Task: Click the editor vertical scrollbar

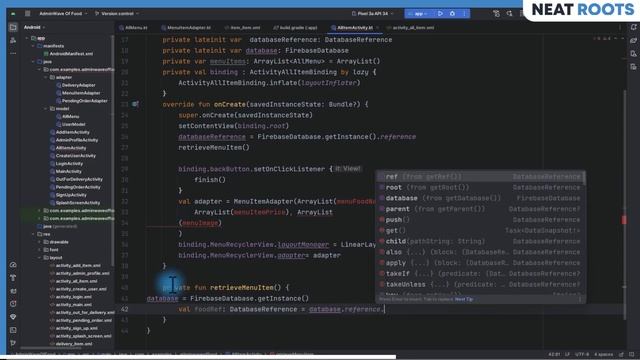Action: coord(625,204)
